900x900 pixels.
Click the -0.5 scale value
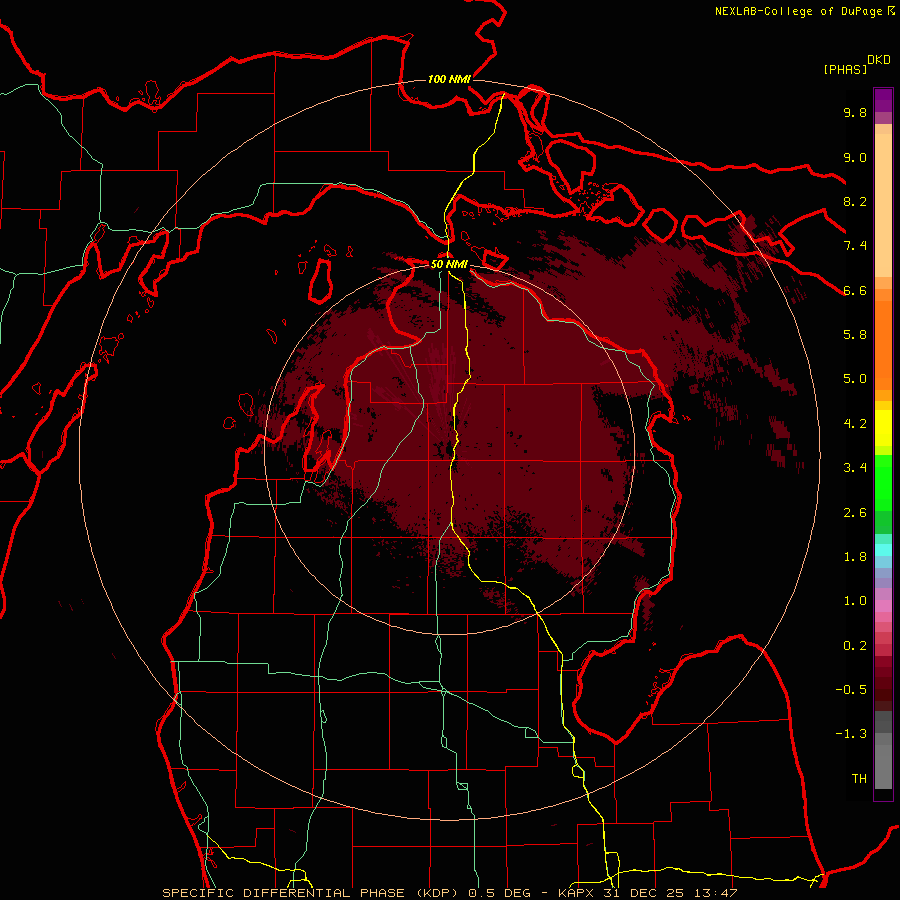[x=851, y=690]
